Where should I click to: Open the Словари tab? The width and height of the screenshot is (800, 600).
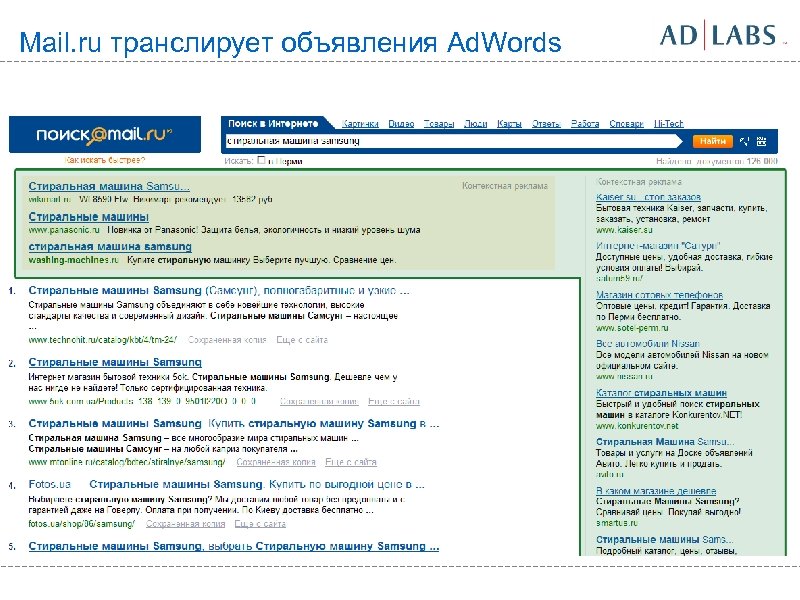[626, 123]
